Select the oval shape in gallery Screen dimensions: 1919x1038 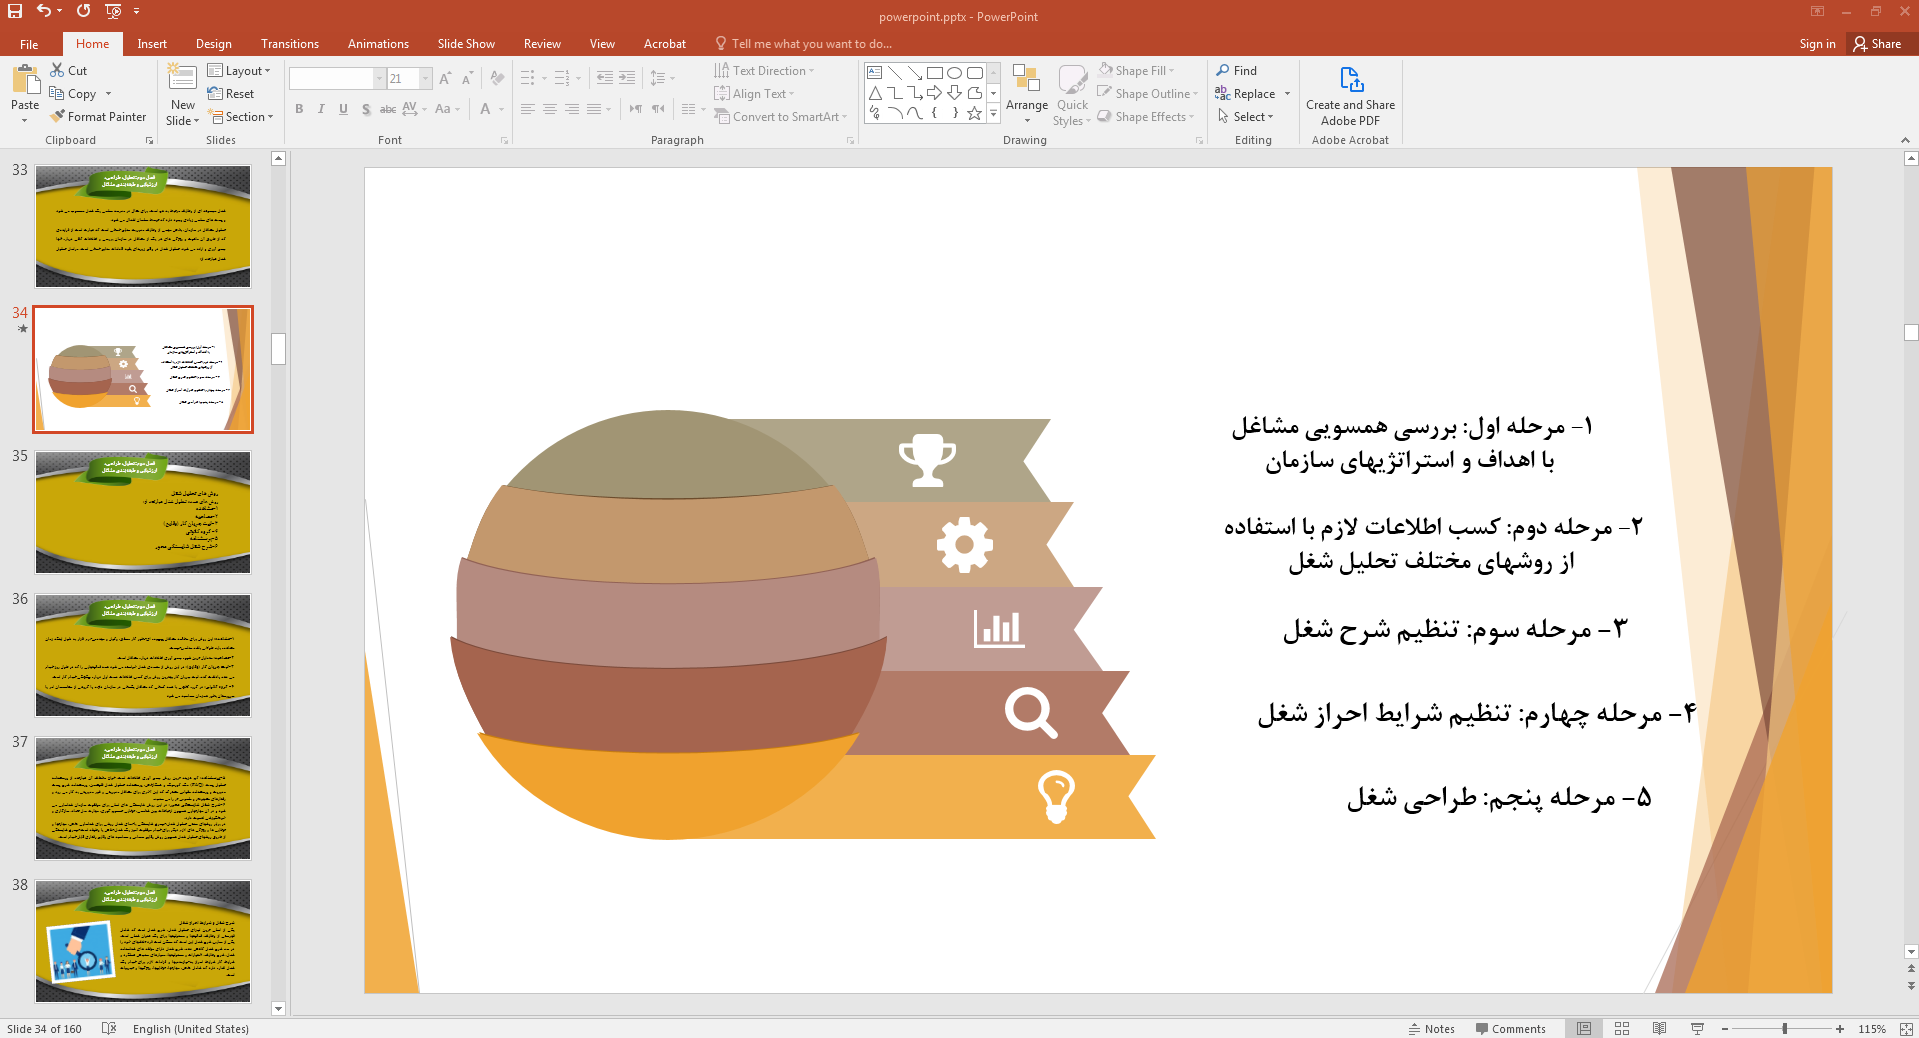tap(954, 73)
